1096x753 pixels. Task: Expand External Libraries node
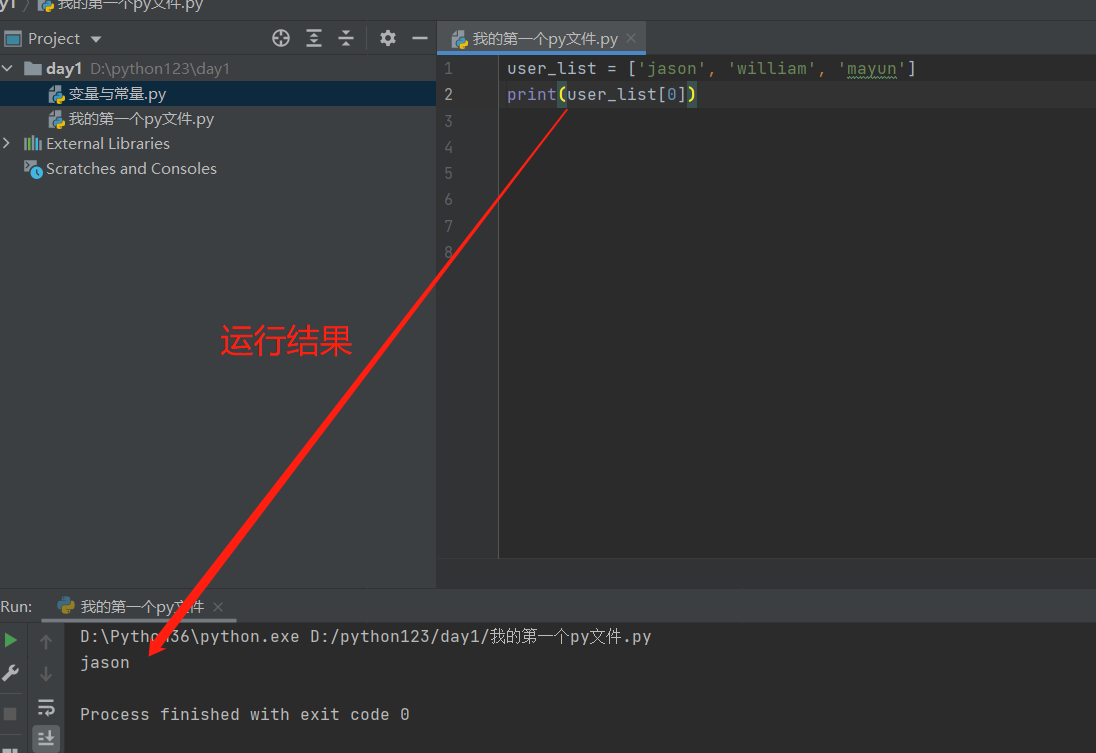point(8,144)
